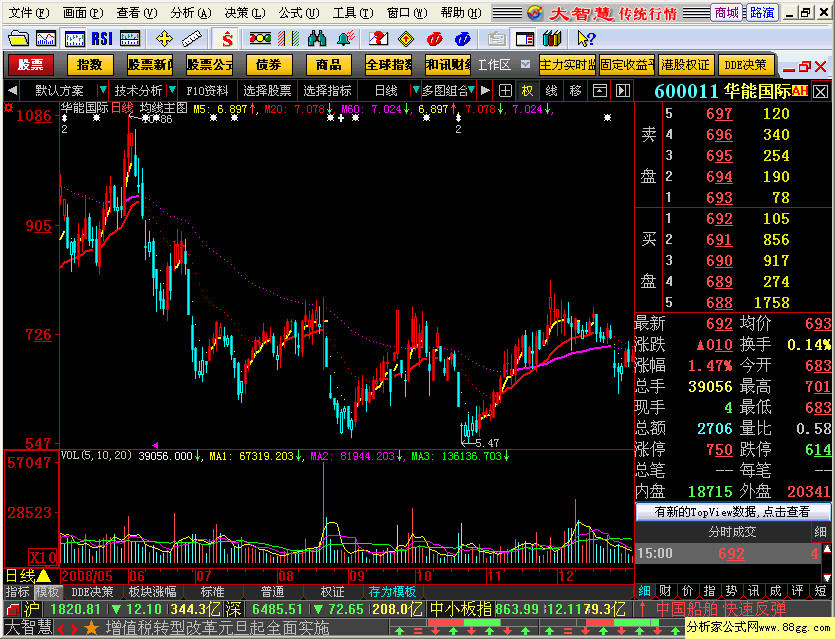Select the DDE决策 template tab below chart
Image resolution: width=835 pixels, height=639 pixels.
[x=92, y=592]
